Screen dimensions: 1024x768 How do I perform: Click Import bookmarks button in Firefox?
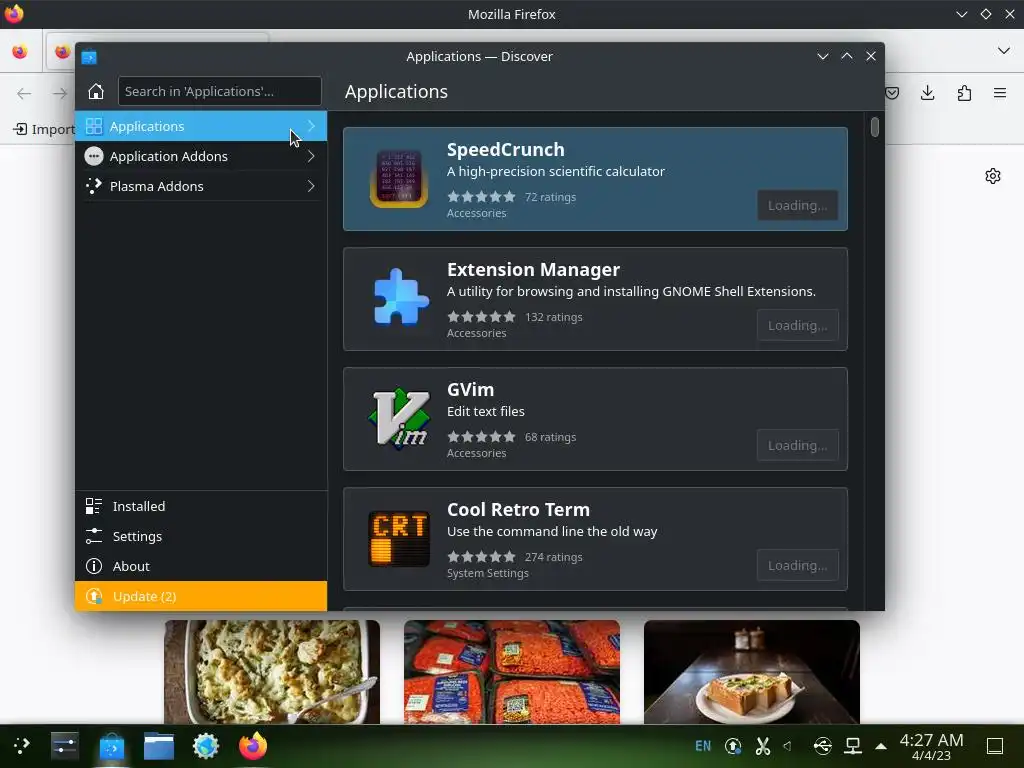coord(44,129)
